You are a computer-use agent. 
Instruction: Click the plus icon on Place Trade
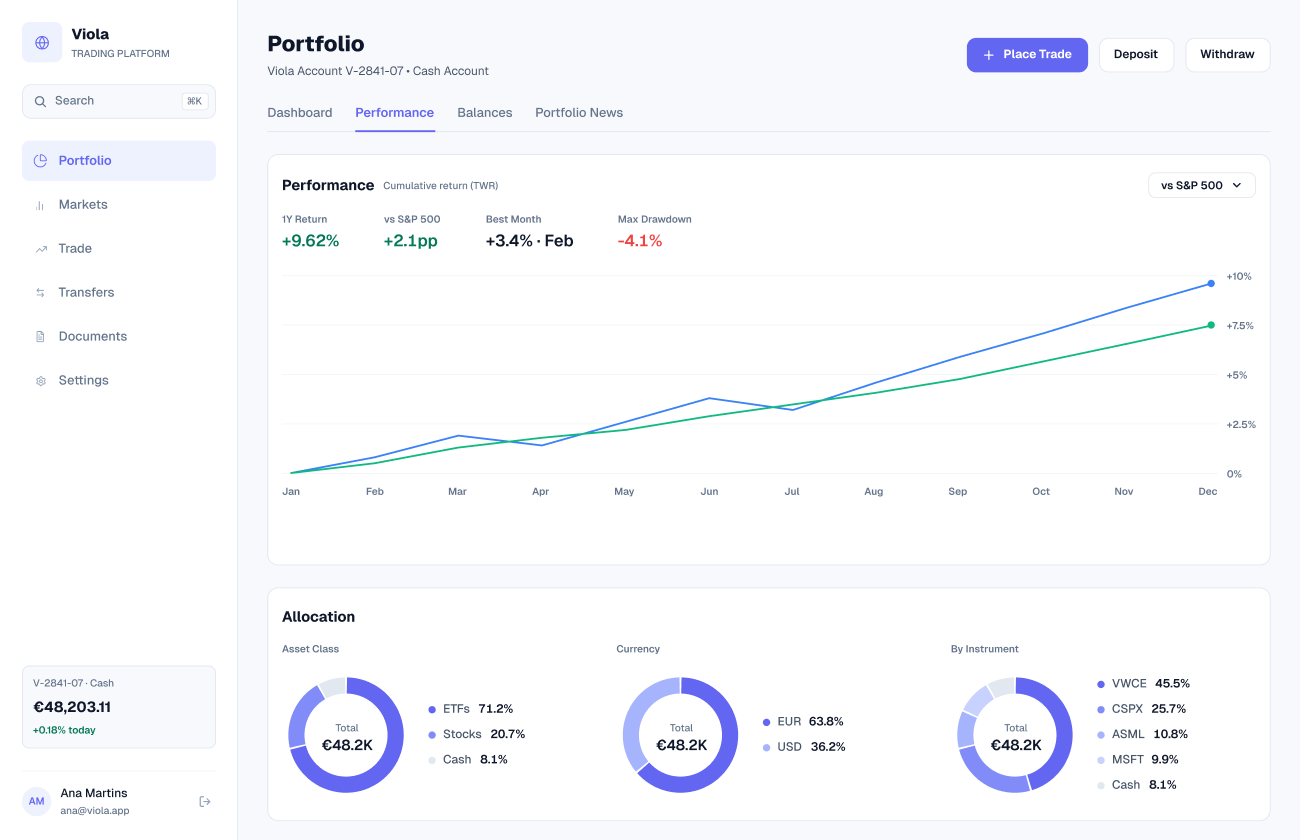(989, 55)
